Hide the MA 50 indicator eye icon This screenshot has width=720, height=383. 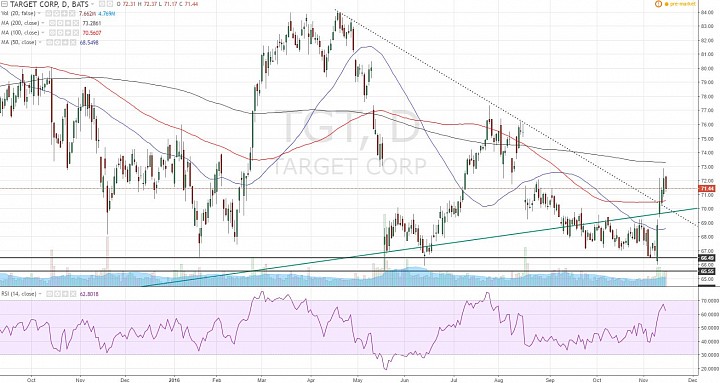point(49,42)
